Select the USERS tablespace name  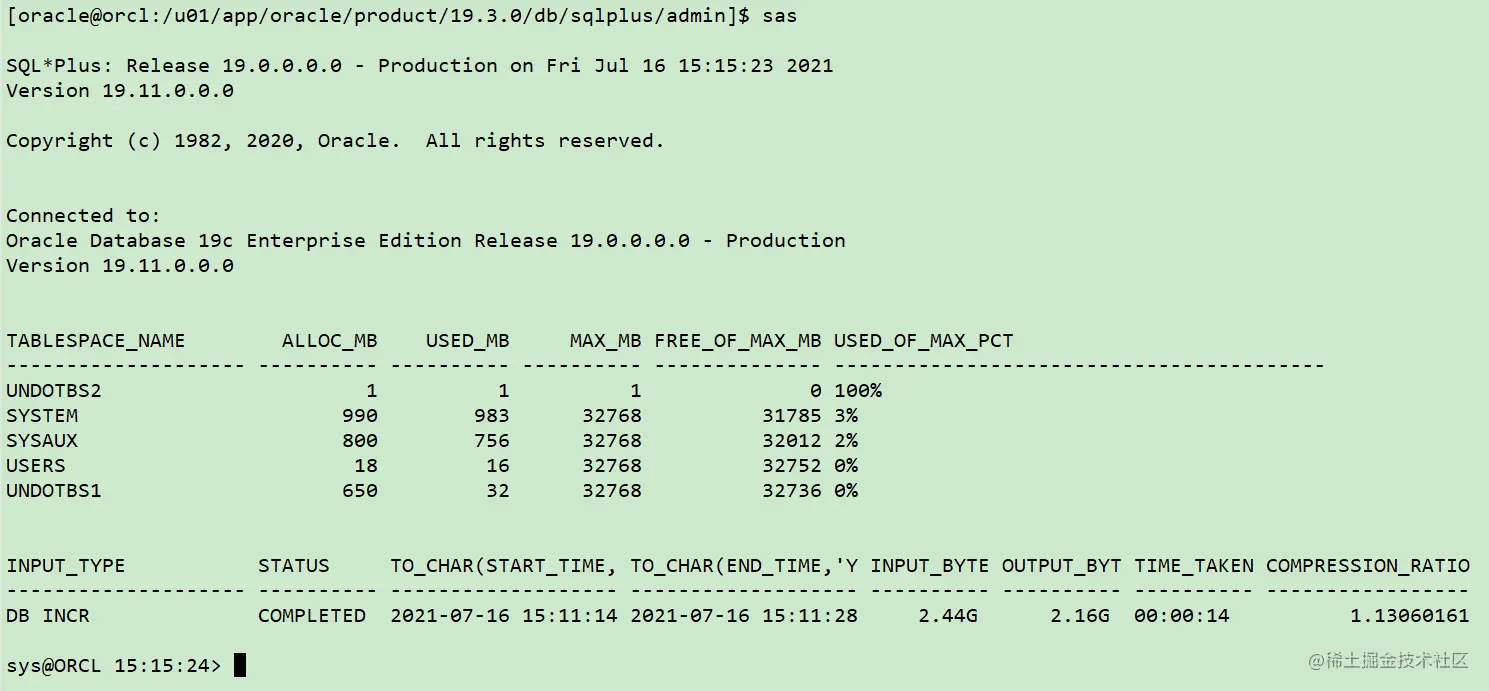coord(36,465)
